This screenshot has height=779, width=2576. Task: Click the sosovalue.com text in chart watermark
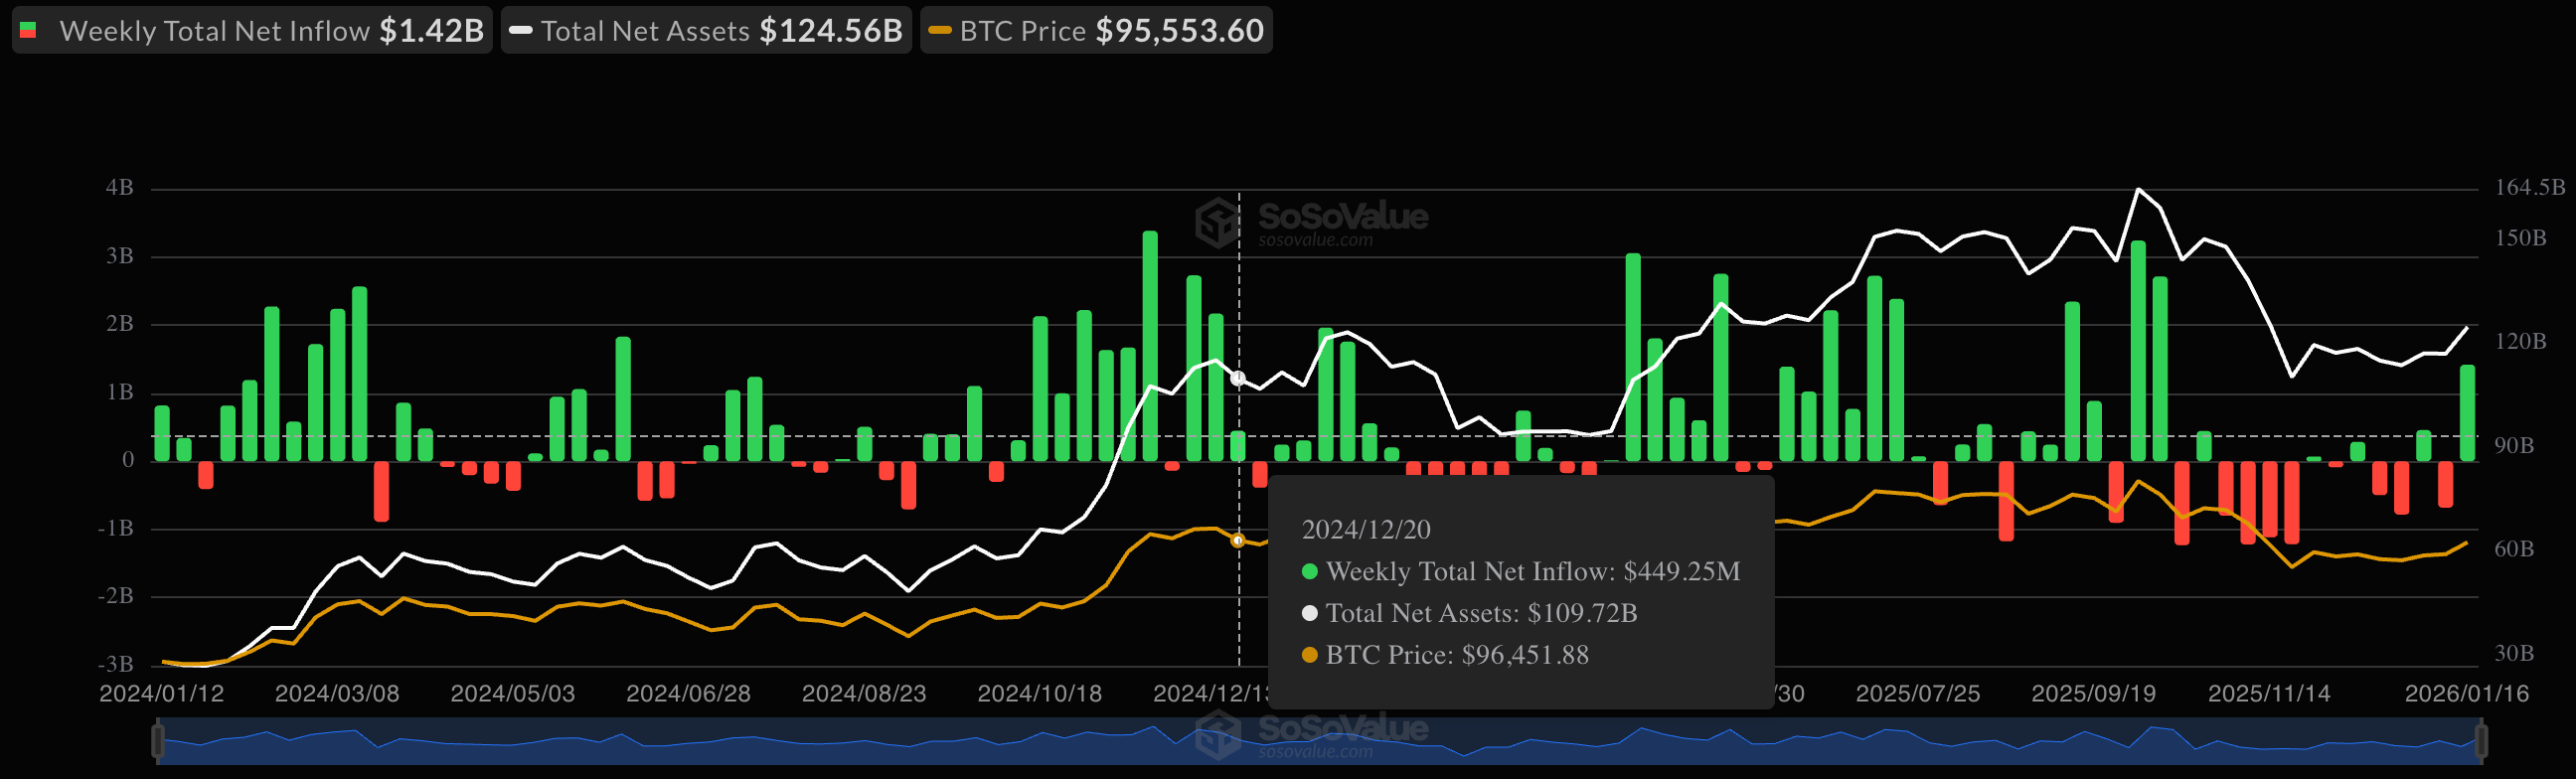click(x=1315, y=241)
